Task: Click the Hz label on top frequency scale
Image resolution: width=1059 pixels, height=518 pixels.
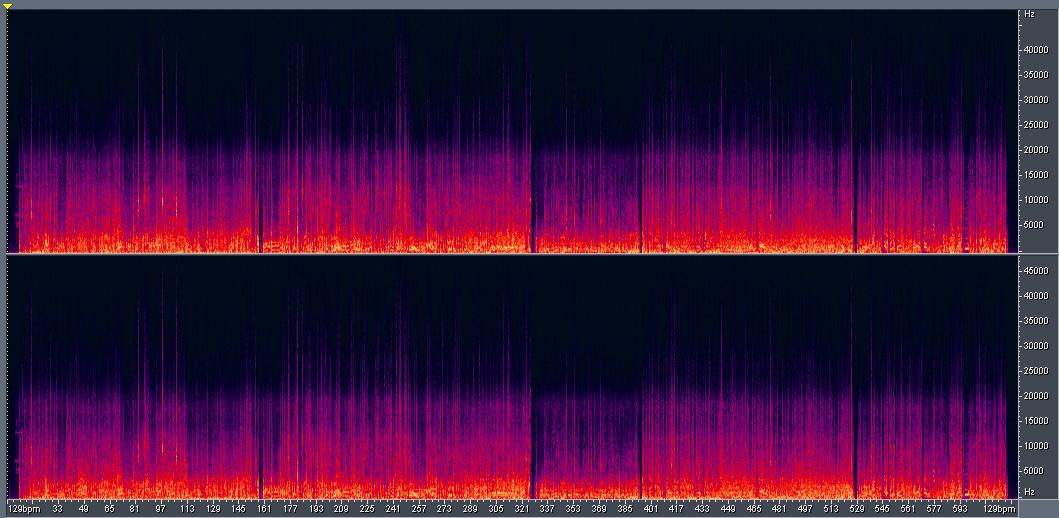Action: [1029, 15]
